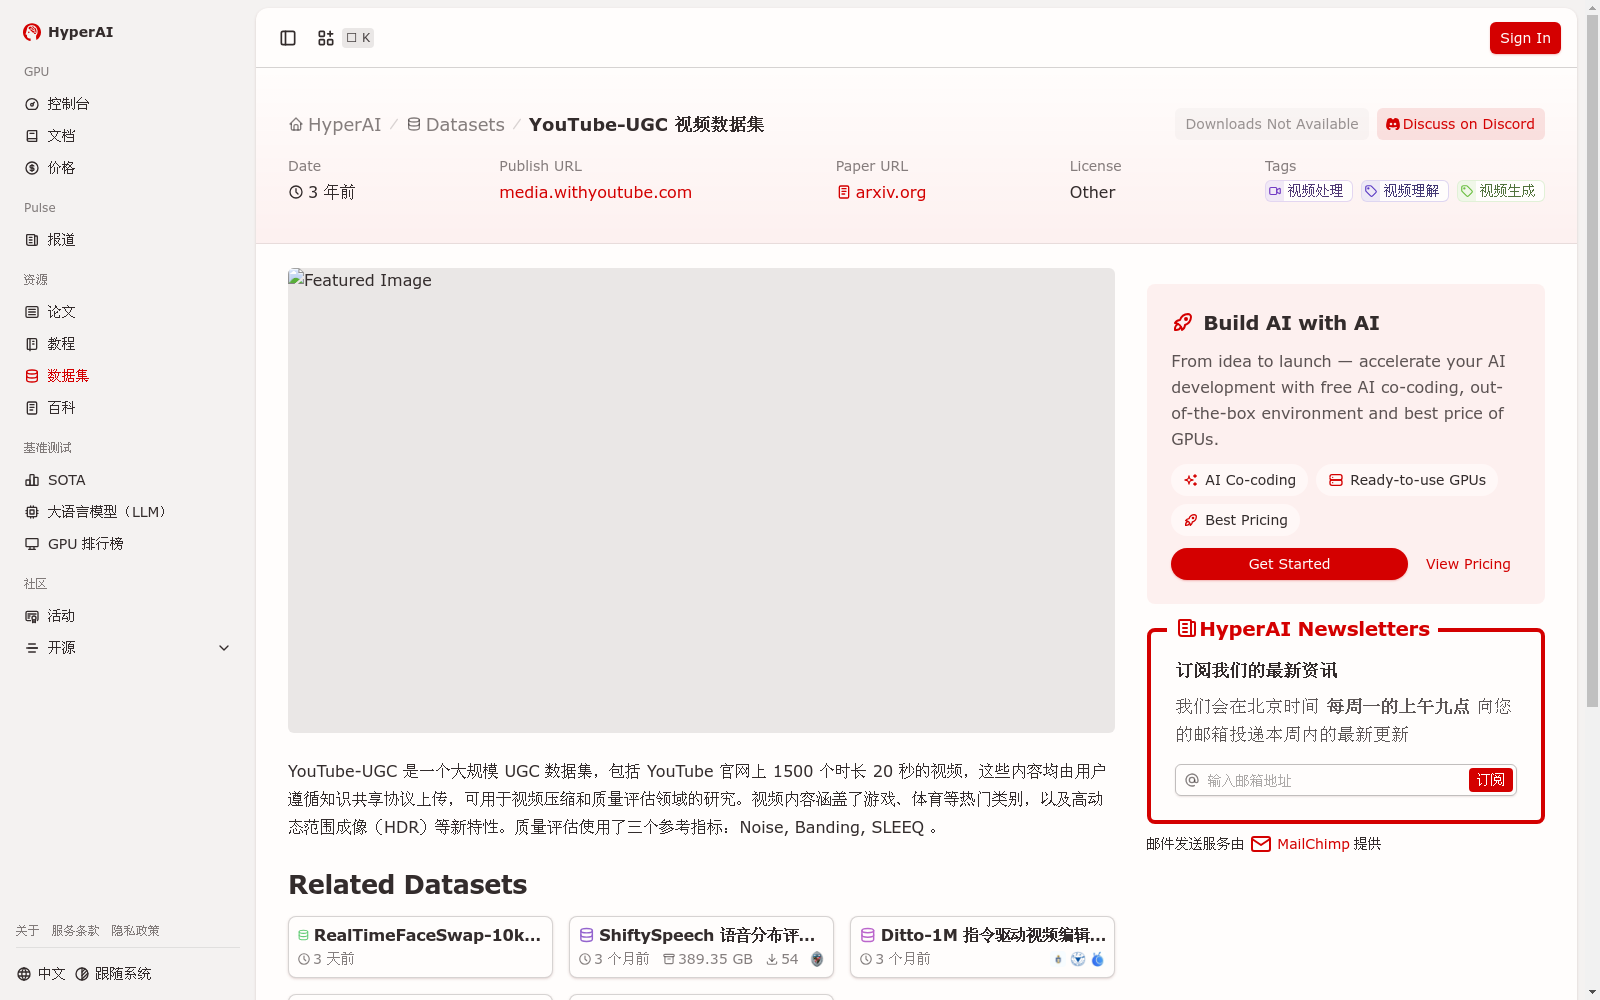Go to the Datasets breadcrumb

click(x=455, y=125)
